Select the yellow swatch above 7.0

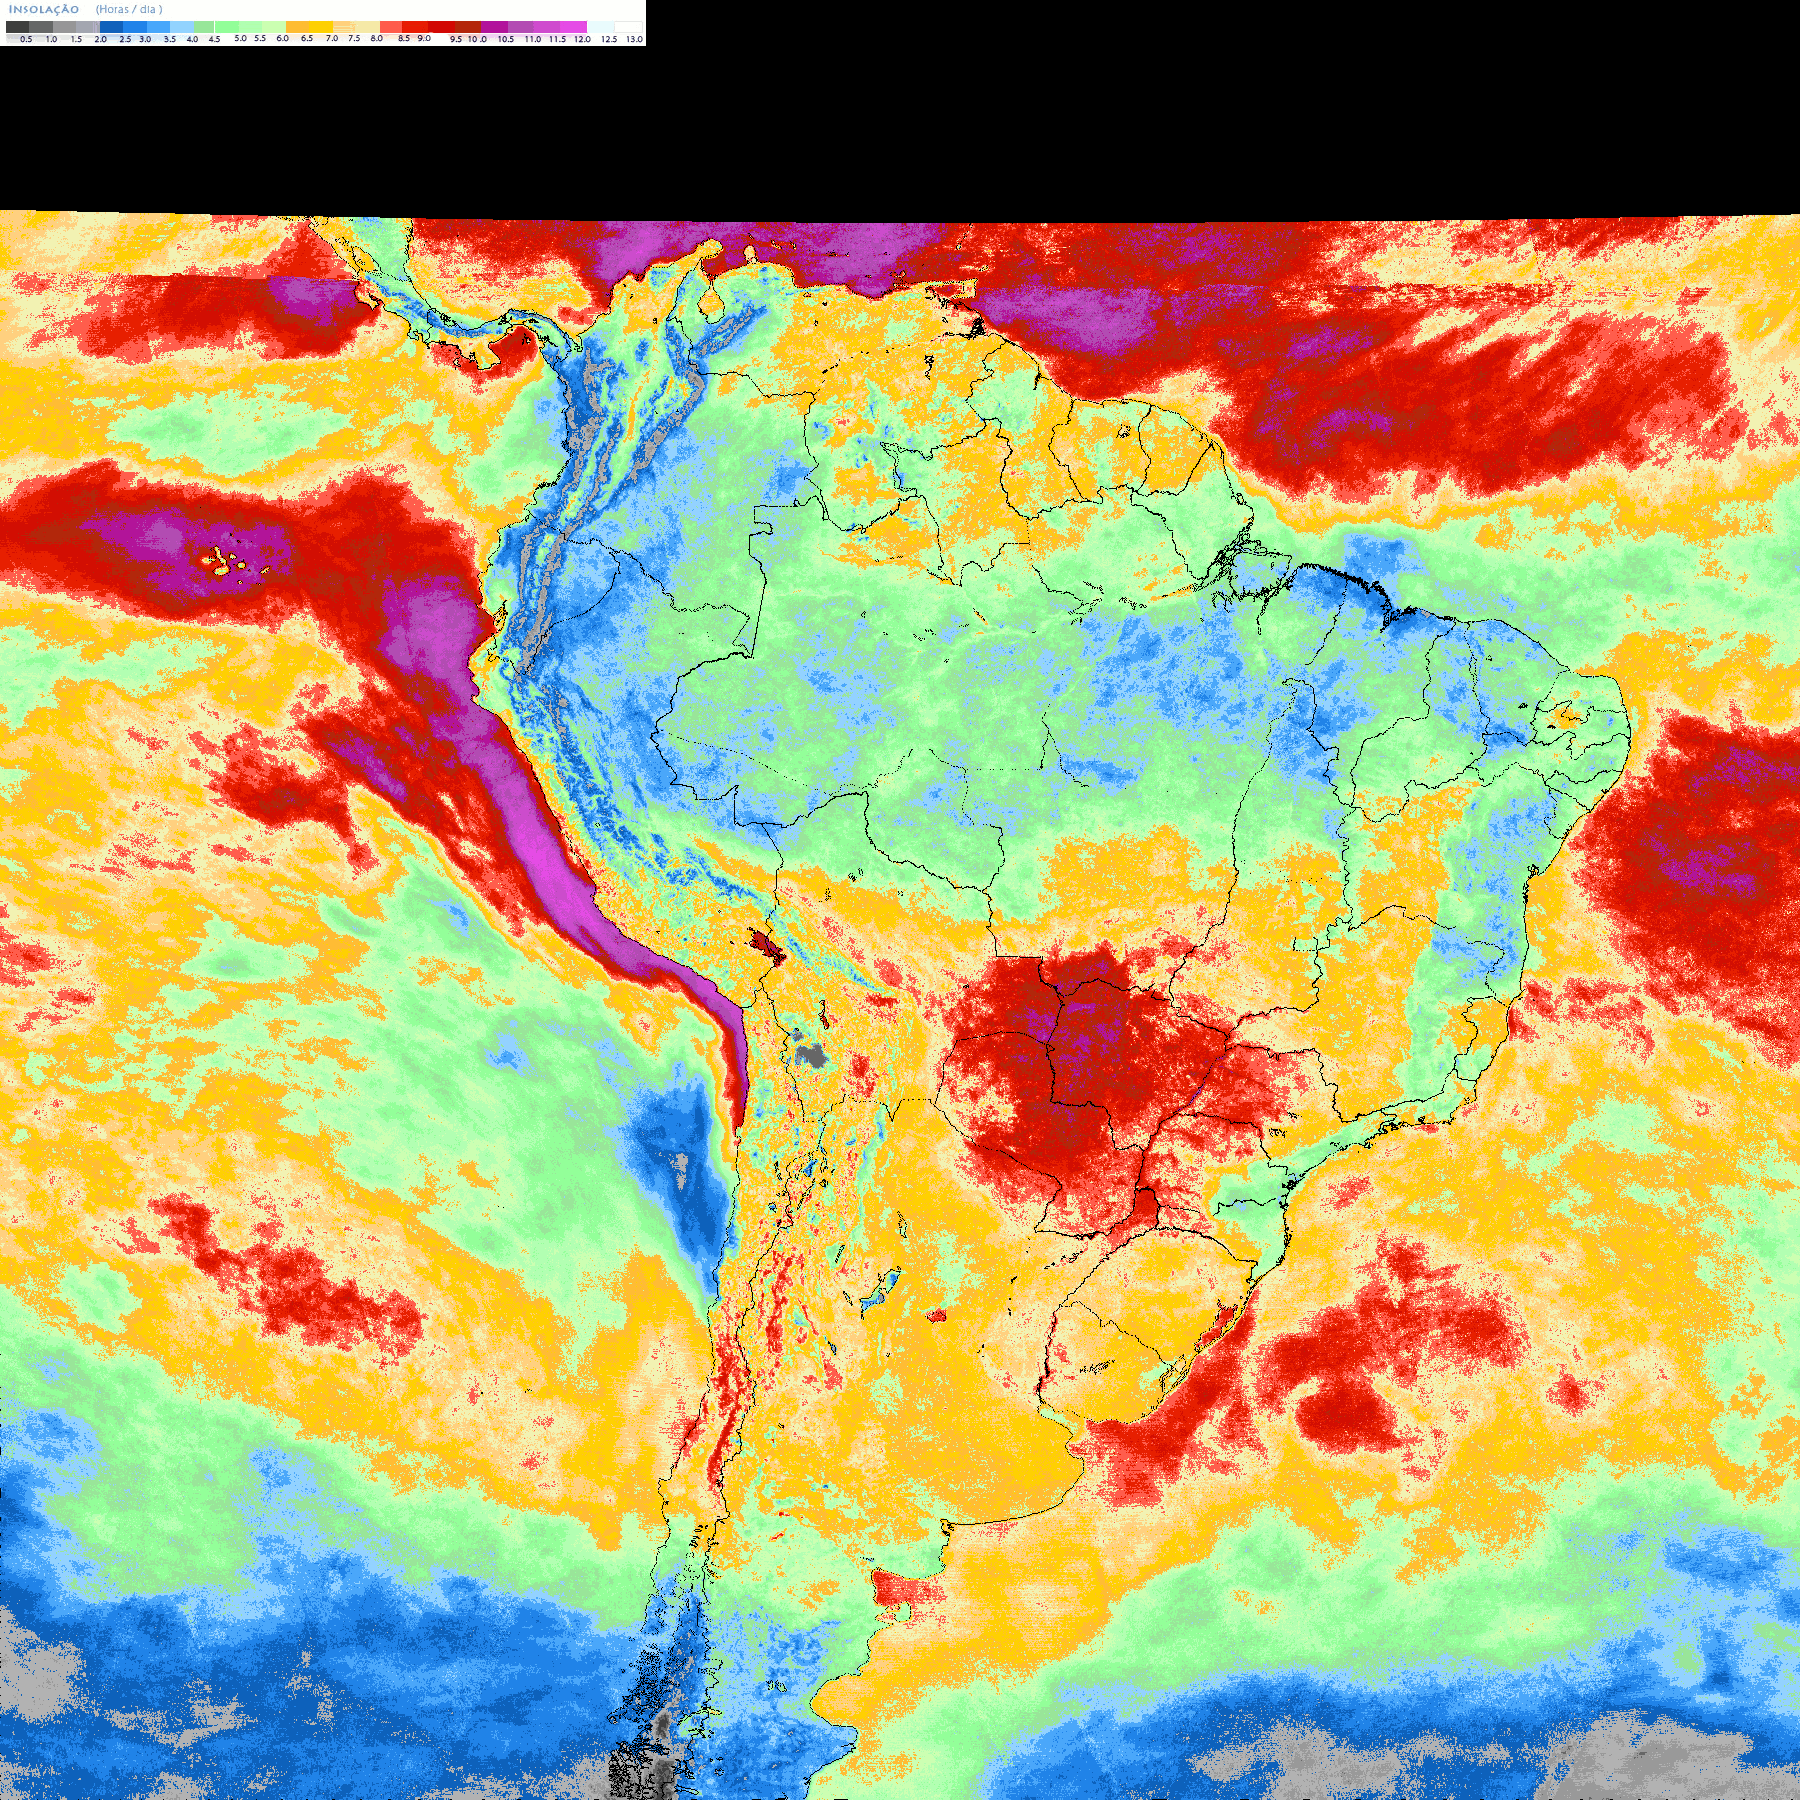point(321,27)
